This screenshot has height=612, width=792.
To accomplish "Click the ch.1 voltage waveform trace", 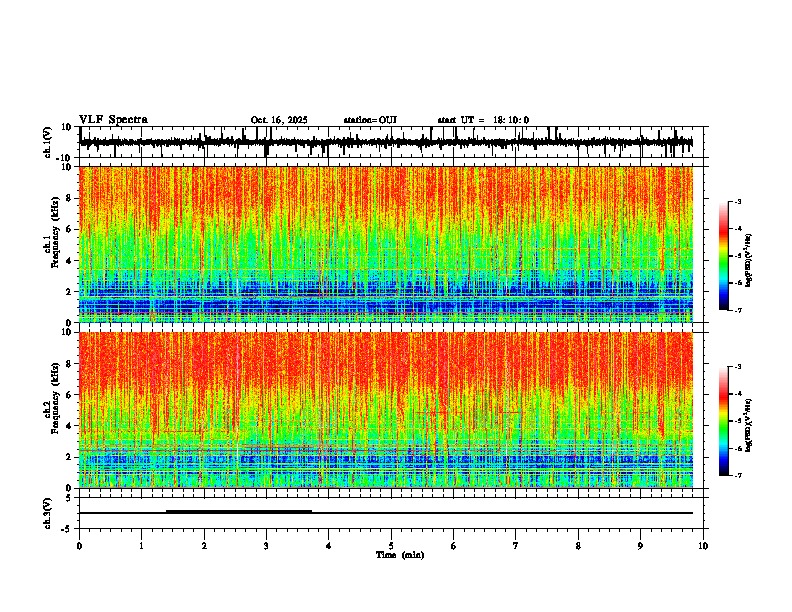I will pos(386,143).
